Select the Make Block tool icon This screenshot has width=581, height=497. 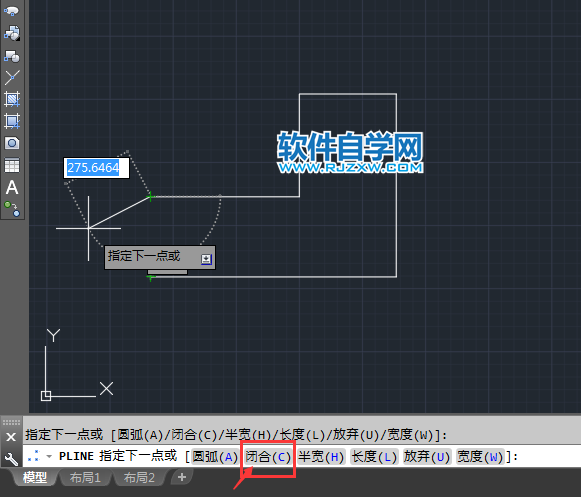point(12,56)
